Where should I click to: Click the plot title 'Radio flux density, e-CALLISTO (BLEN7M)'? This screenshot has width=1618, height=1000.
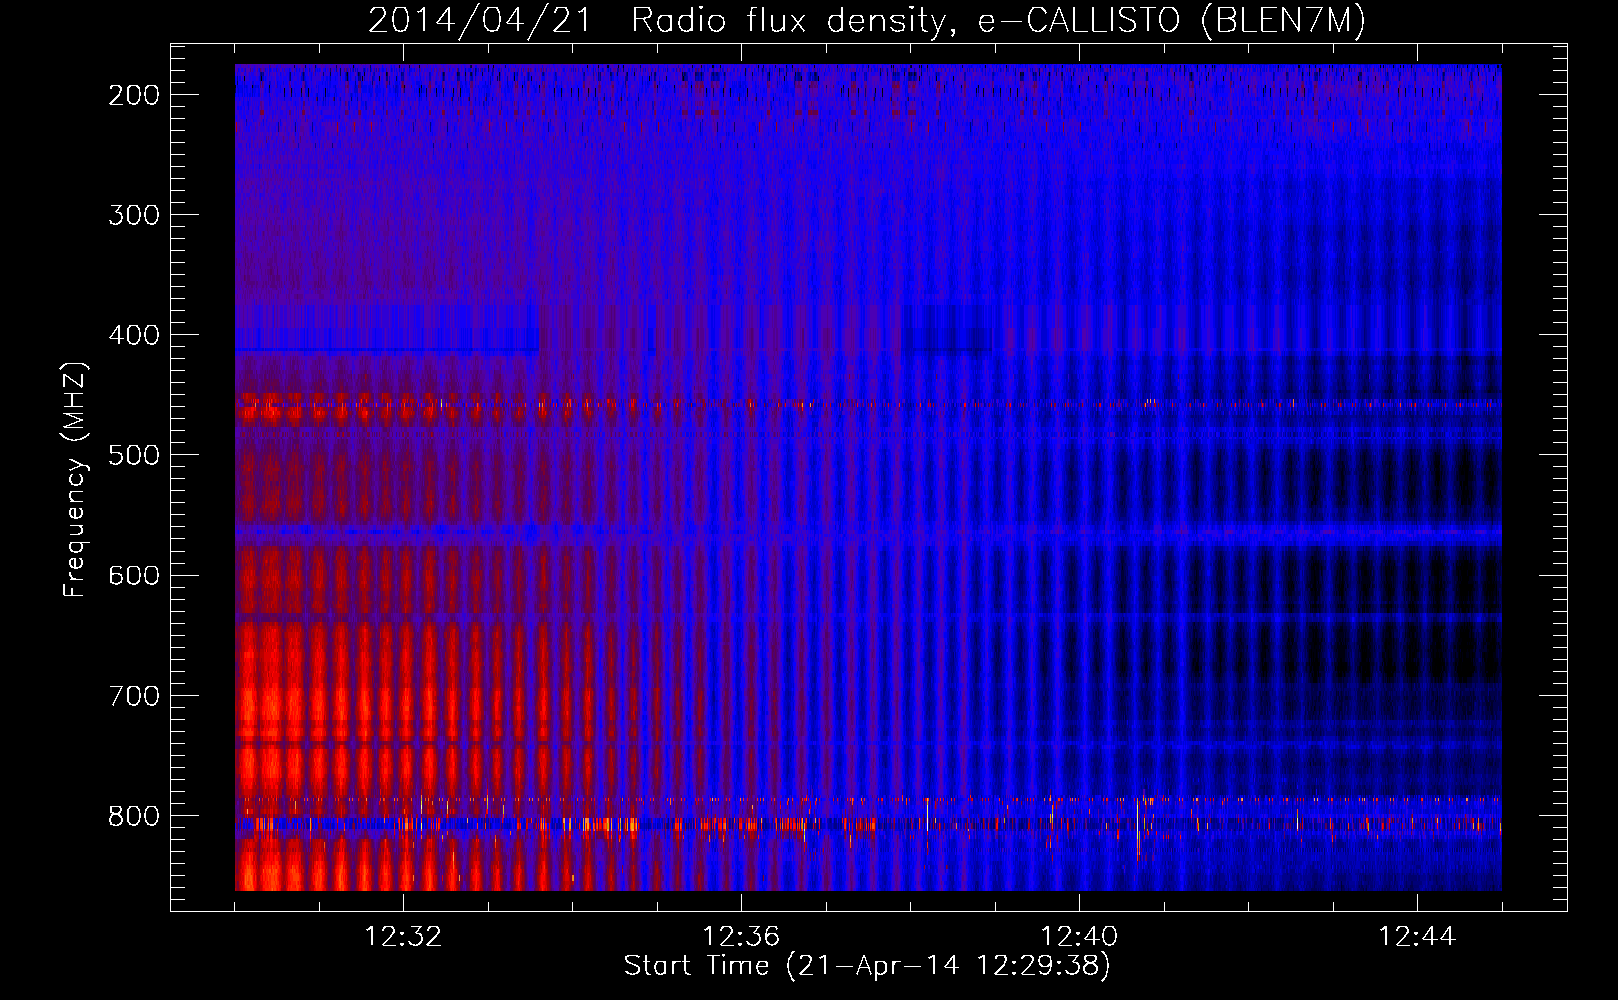pyautogui.click(x=998, y=21)
